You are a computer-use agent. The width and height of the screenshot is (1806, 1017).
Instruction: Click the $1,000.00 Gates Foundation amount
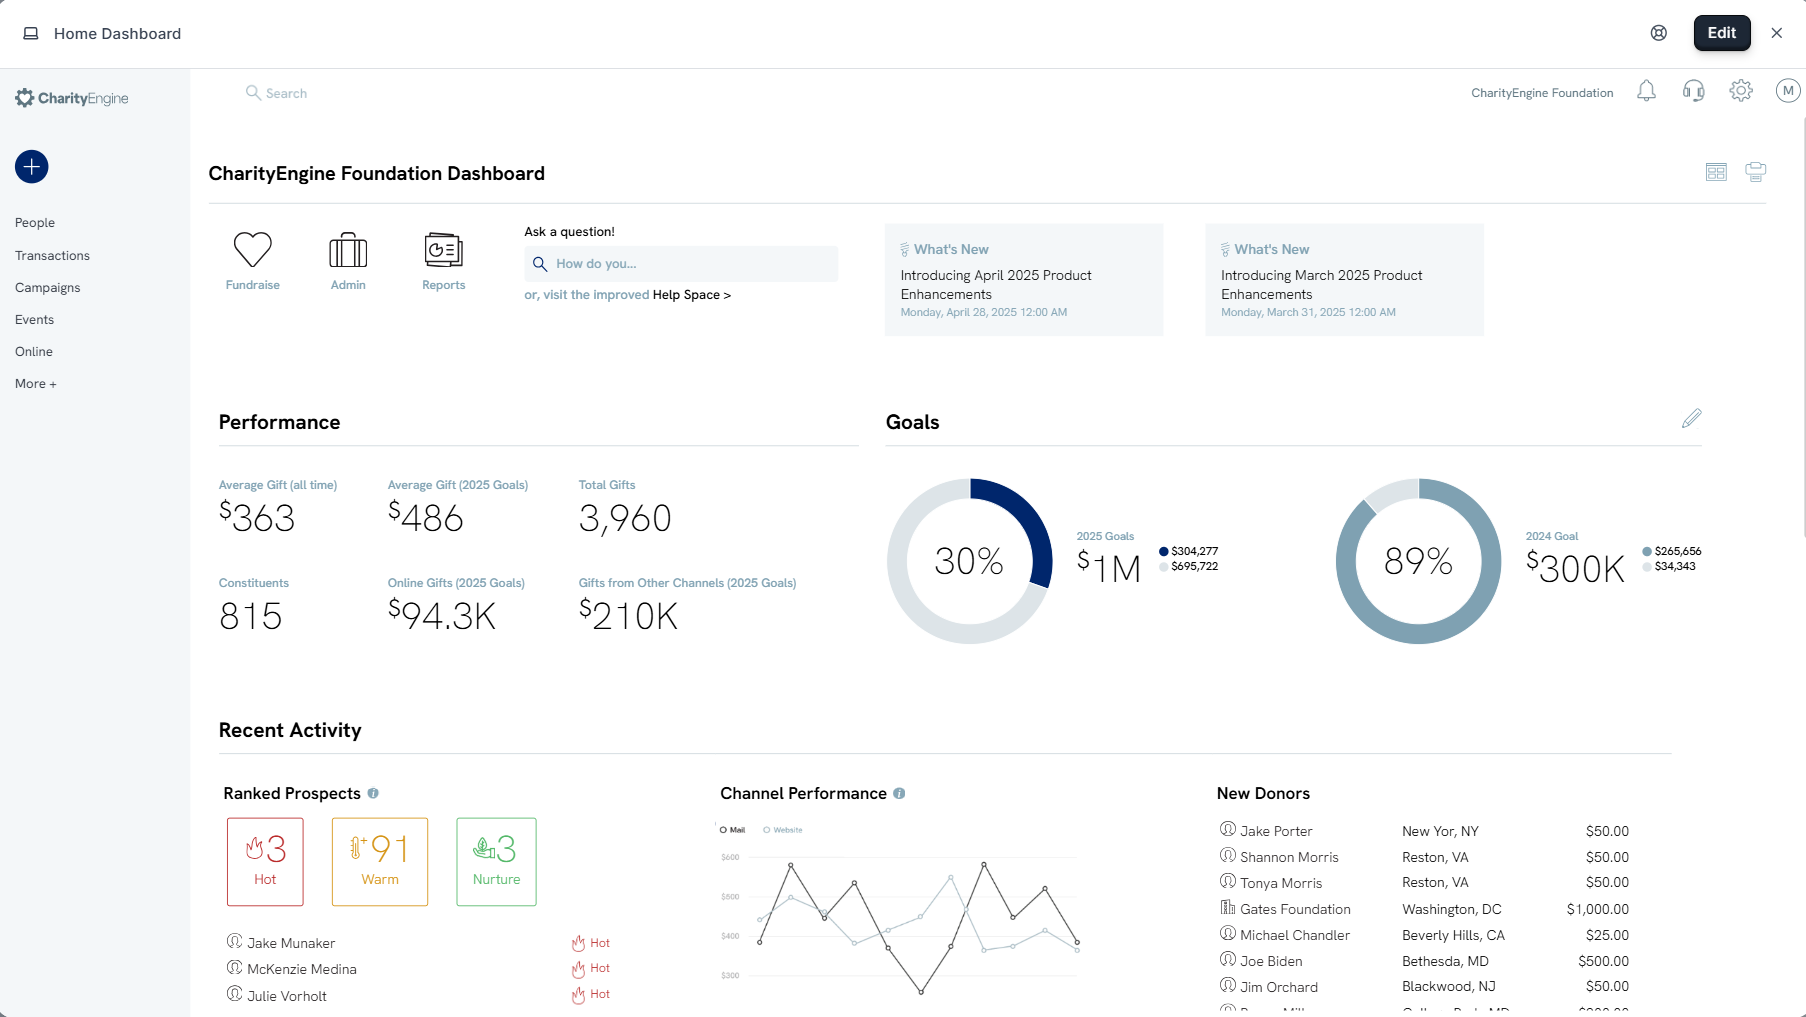point(1597,909)
